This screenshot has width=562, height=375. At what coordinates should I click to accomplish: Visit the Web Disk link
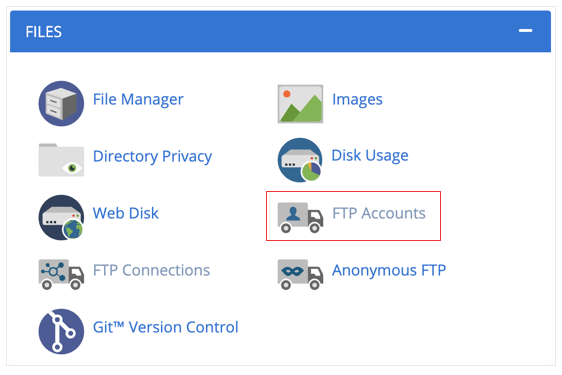125,213
